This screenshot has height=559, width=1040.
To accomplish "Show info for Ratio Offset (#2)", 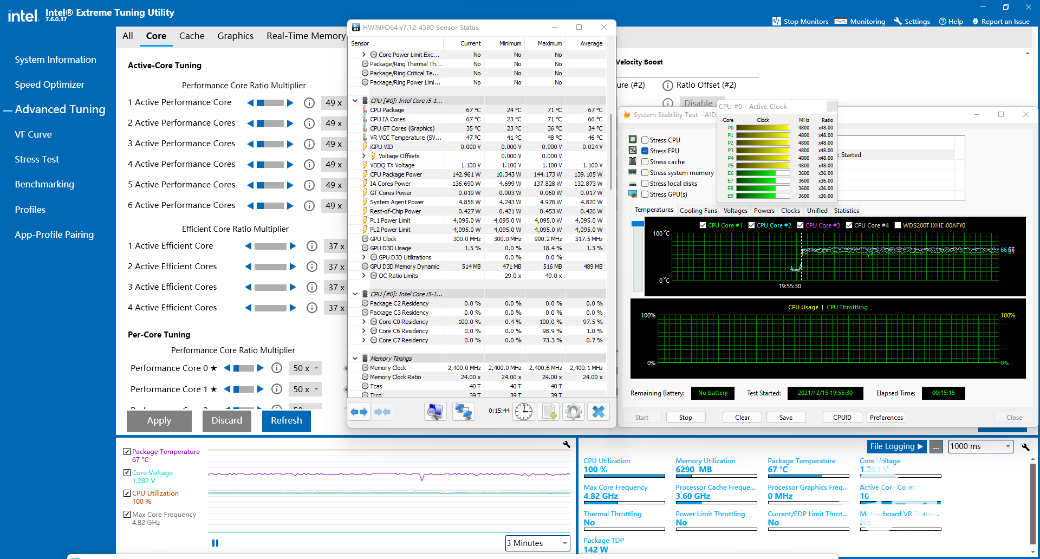I will point(668,86).
